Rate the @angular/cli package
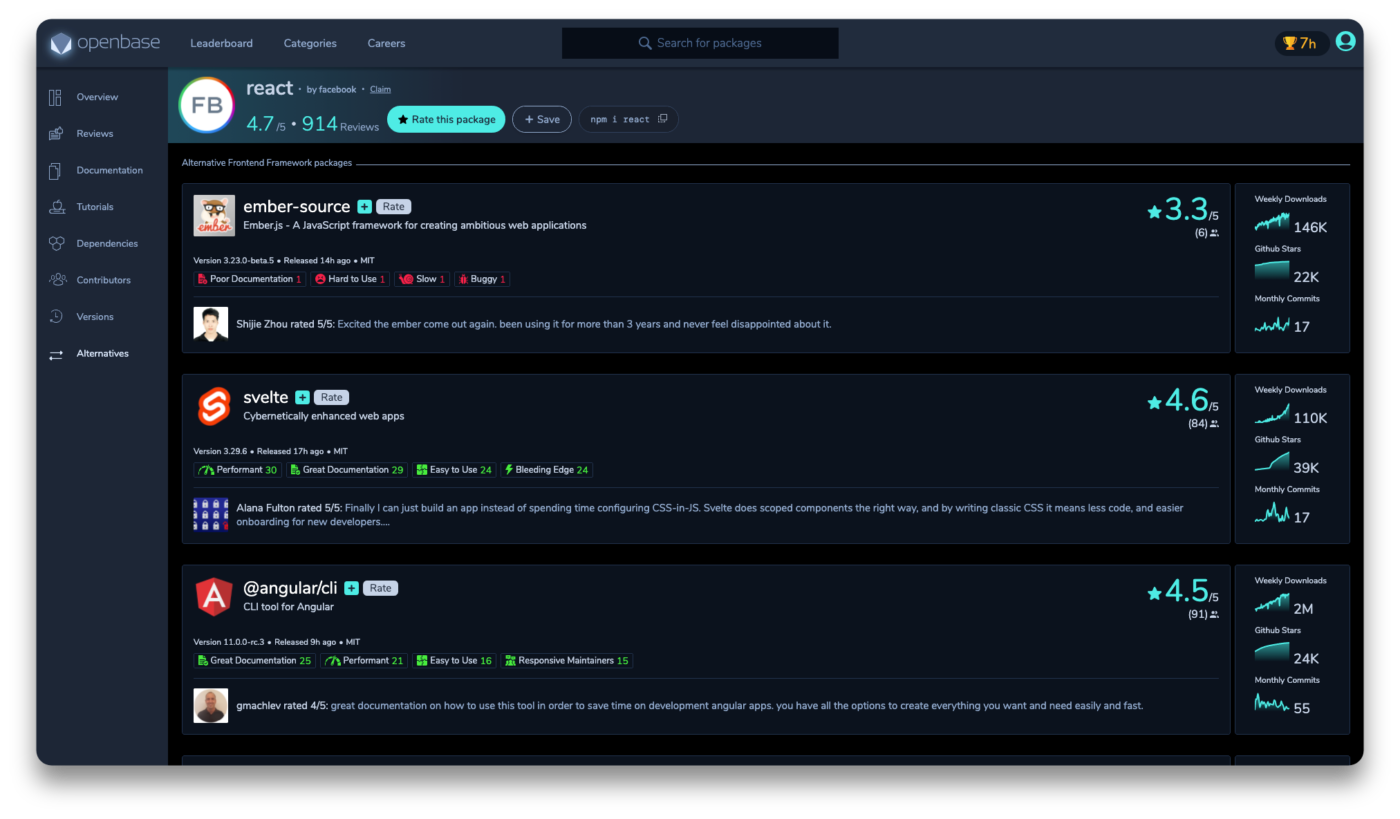Image resolution: width=1400 pixels, height=819 pixels. 380,588
